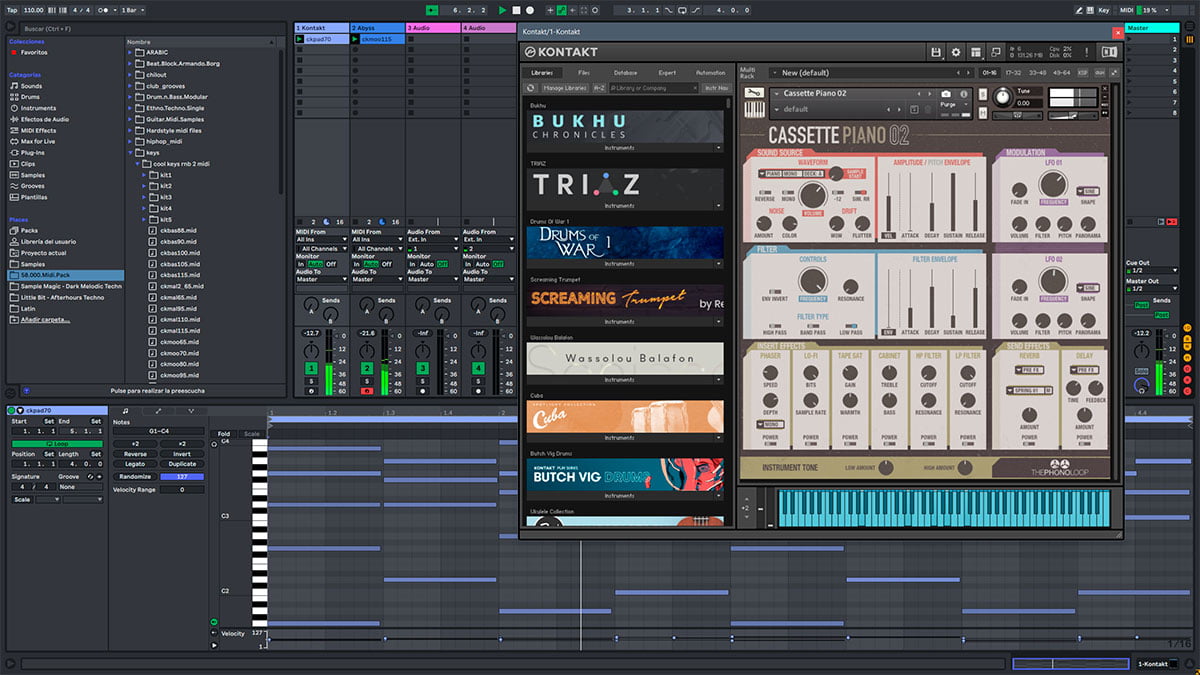Toggle Scale highlighting in piano roll
This screenshot has height=675, width=1200.
pos(252,434)
